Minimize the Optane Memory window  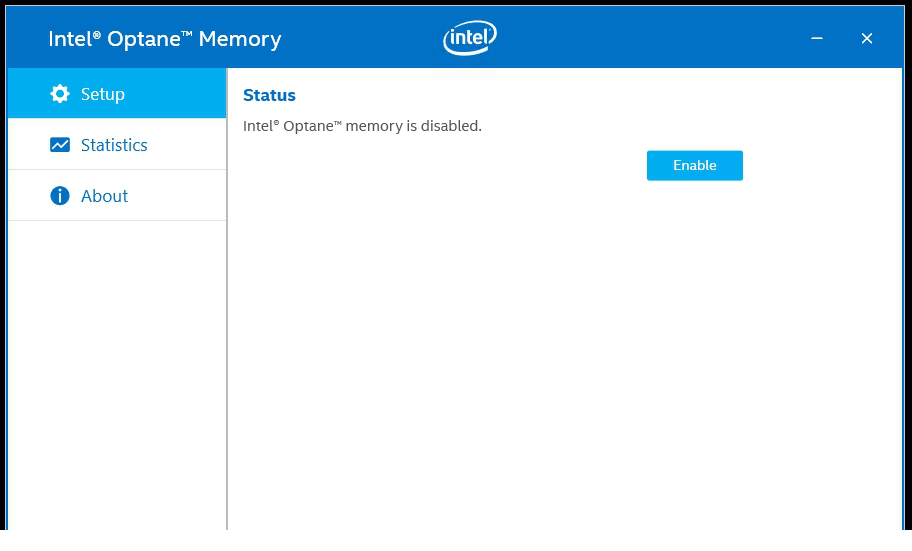tap(817, 39)
